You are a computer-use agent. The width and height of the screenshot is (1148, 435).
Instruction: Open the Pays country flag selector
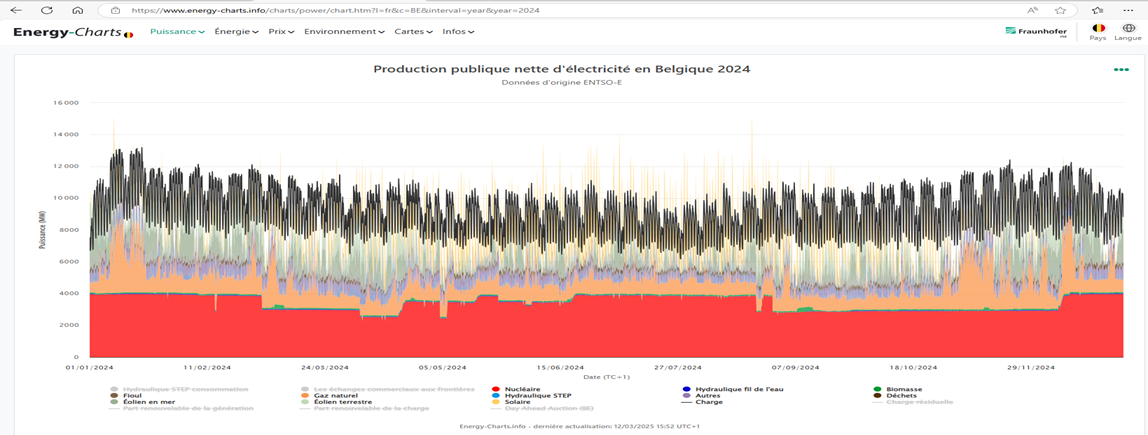click(1098, 32)
